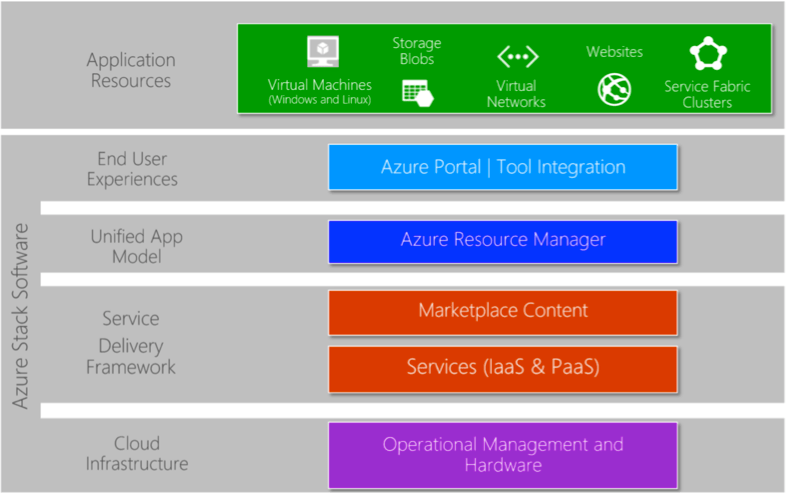Select the Websites globe icon

[614, 89]
